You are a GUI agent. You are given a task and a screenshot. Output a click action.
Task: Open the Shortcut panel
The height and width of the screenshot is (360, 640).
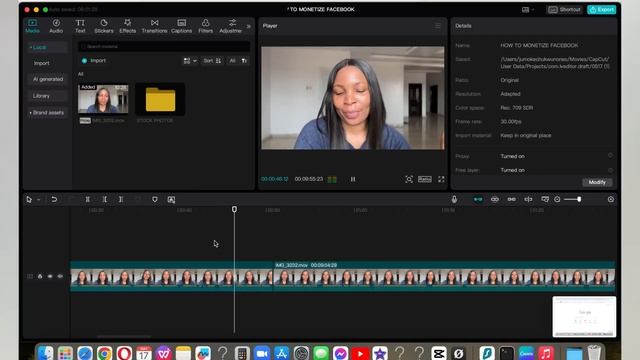(x=564, y=9)
